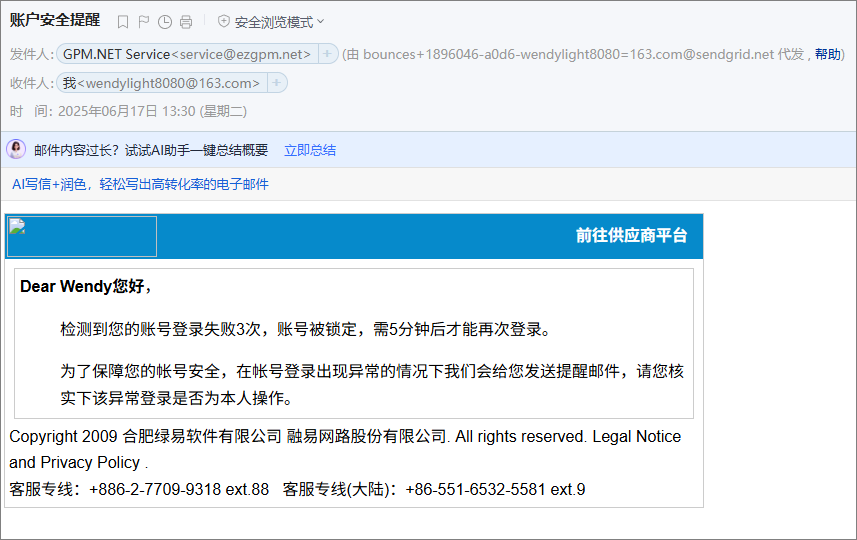857x540 pixels.
Task: Click the shield icon for safe browsing
Action: [224, 22]
